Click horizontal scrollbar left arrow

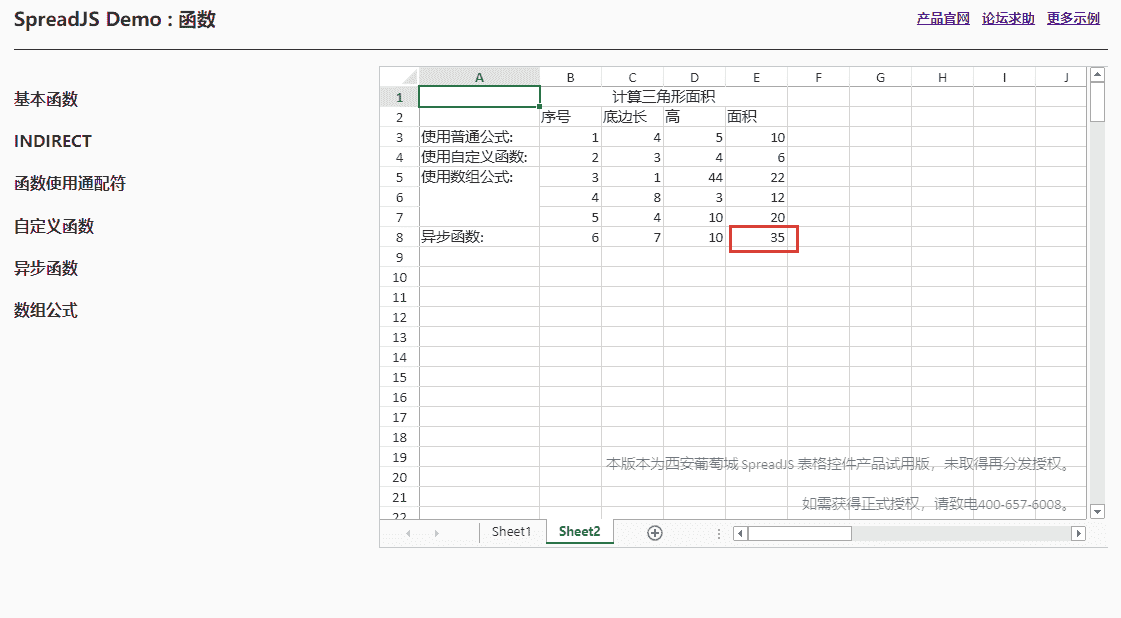741,534
